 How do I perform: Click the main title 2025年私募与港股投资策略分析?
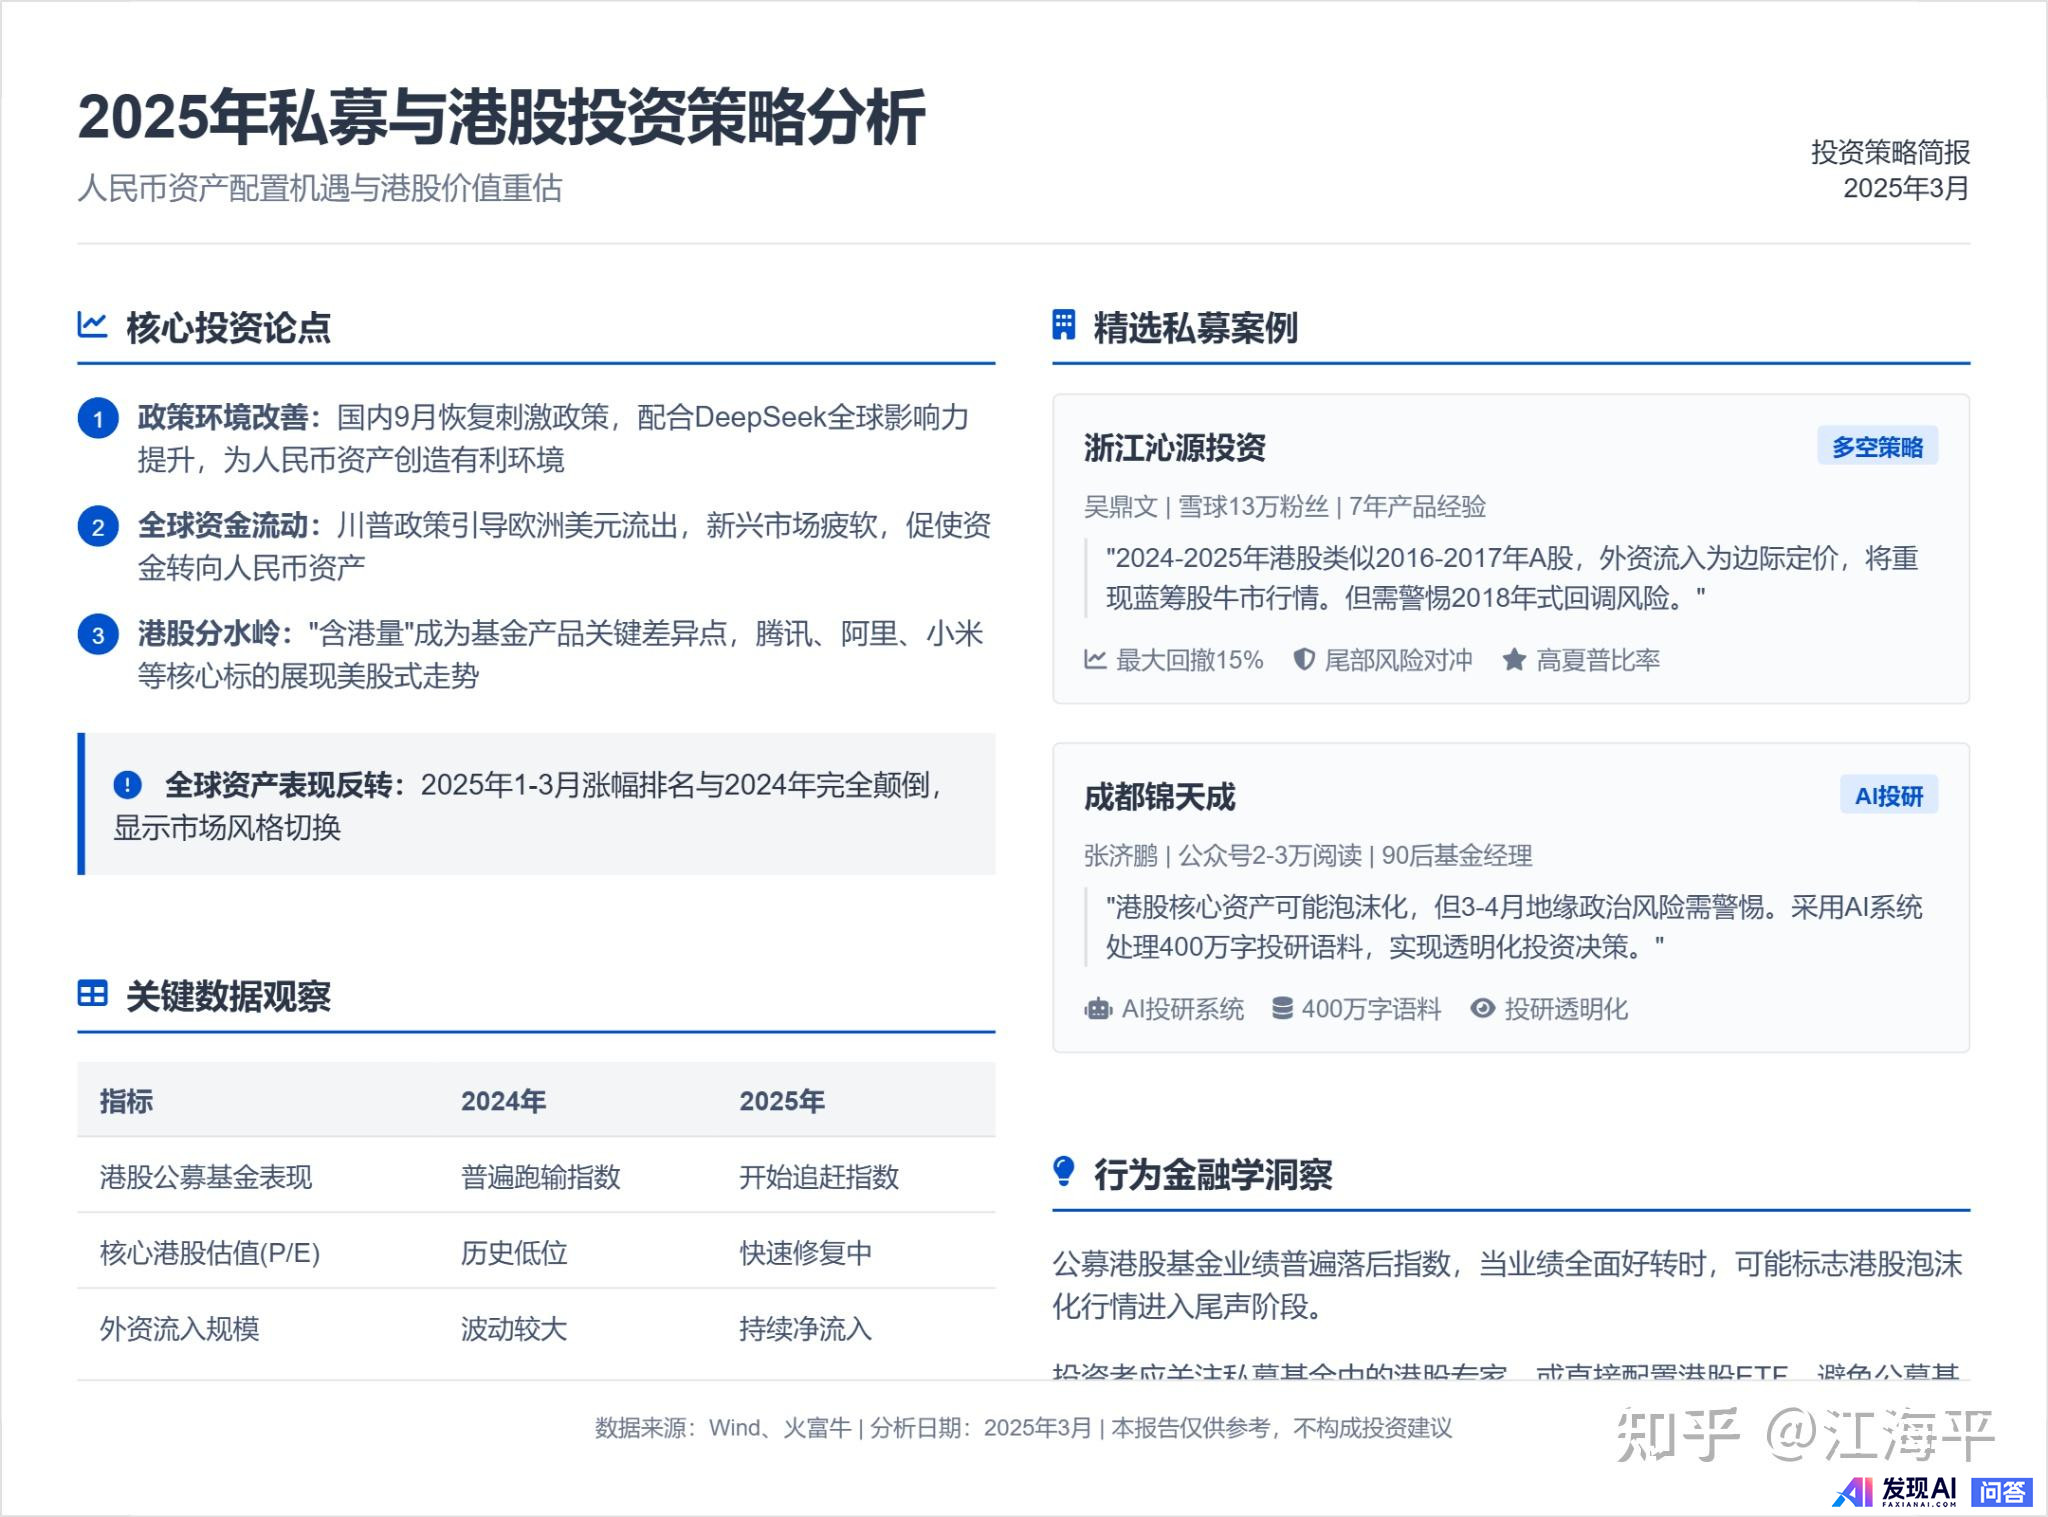501,118
